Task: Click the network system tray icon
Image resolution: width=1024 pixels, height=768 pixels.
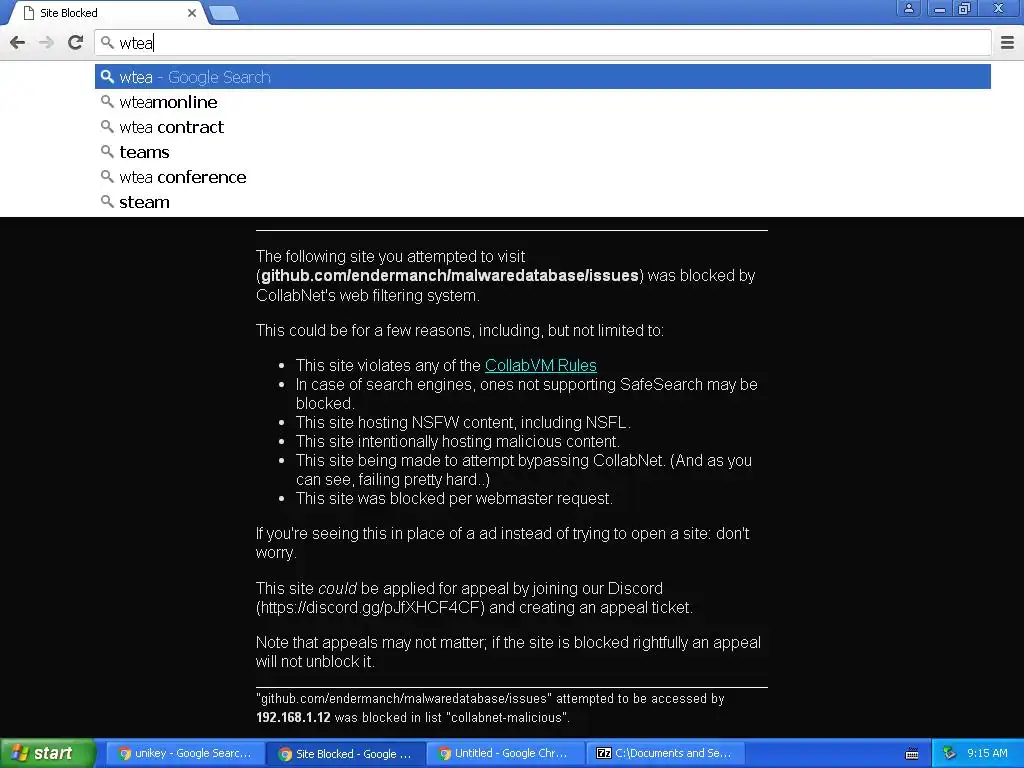Action: pos(950,753)
